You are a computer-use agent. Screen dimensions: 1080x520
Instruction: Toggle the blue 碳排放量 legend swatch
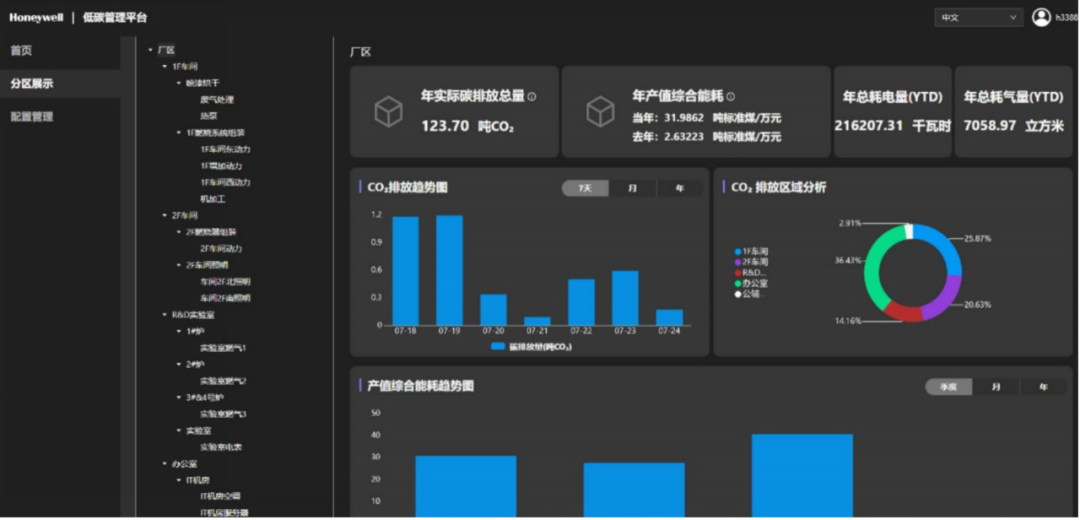tap(498, 346)
